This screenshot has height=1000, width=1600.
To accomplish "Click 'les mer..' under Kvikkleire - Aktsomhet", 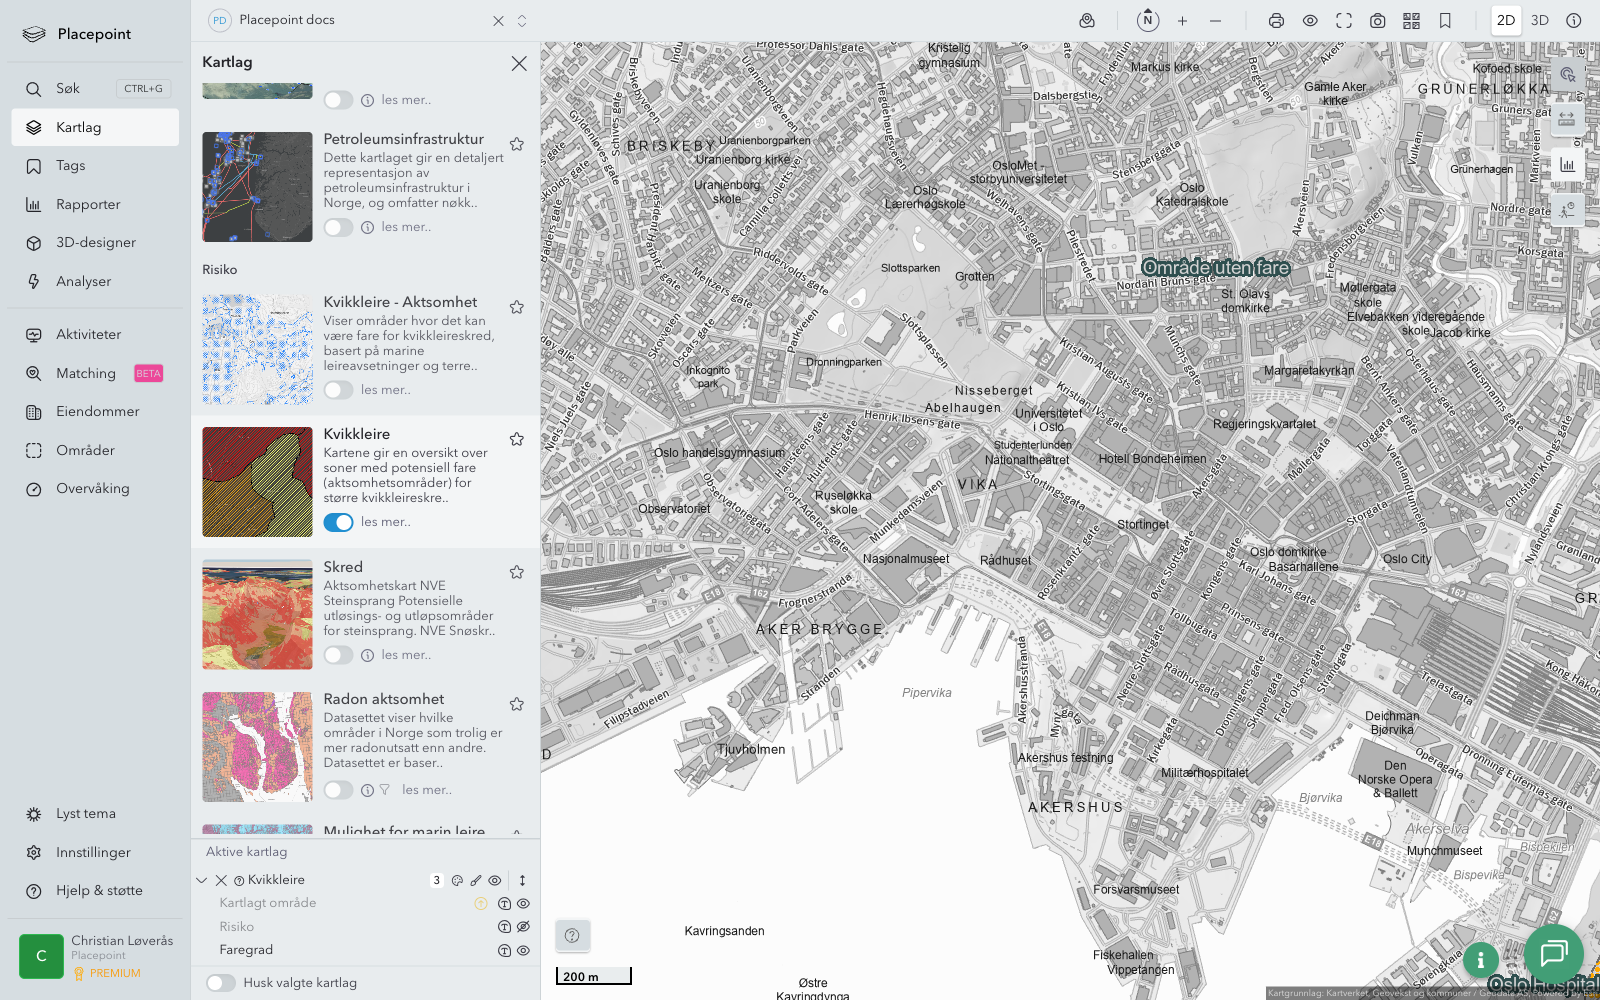I will click(x=385, y=390).
